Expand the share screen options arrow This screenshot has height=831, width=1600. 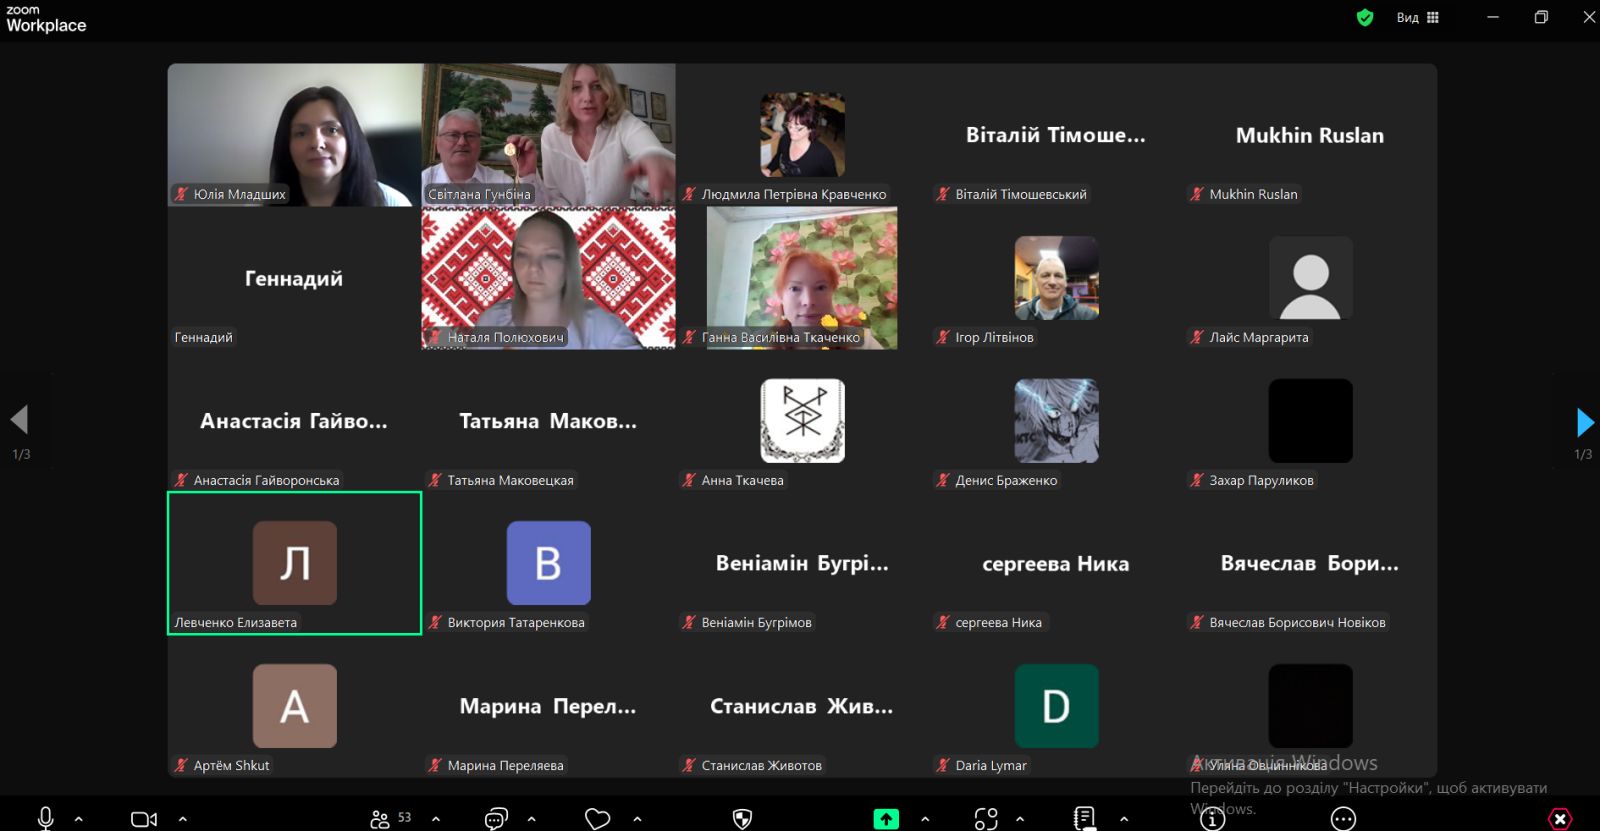pos(925,819)
